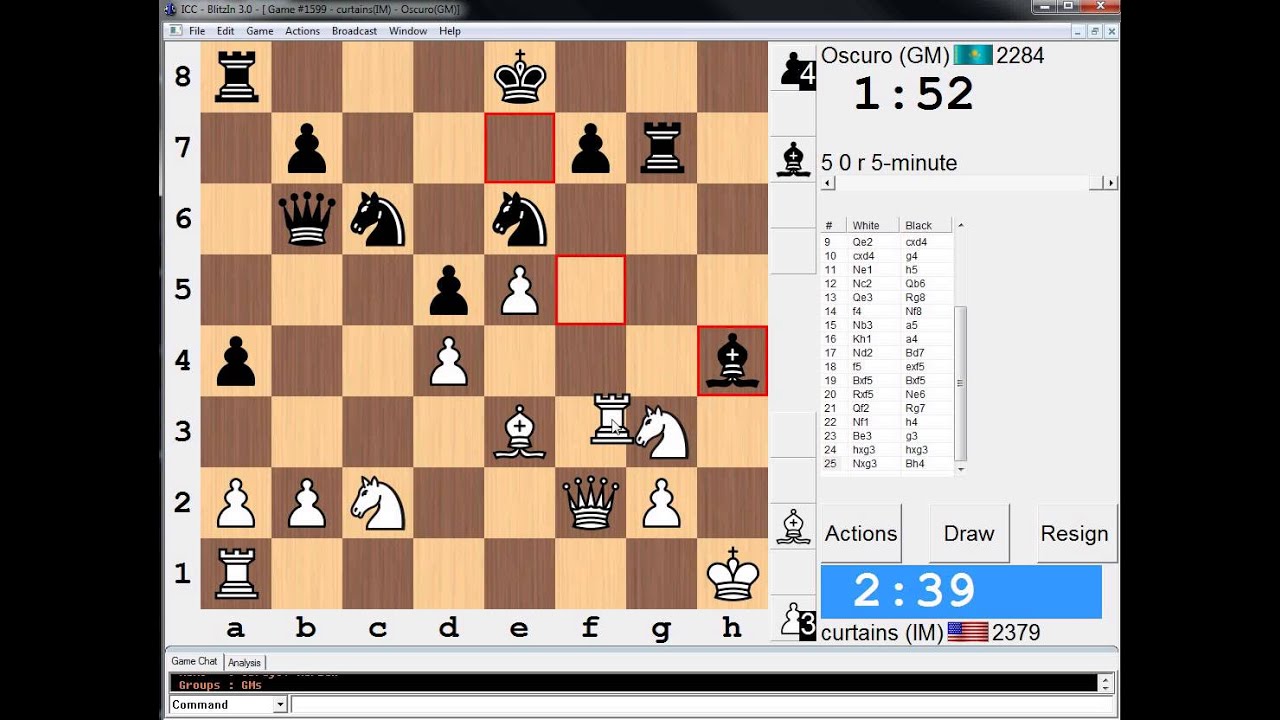The image size is (1280, 720).
Task: Click curtains (IM) player name
Action: click(882, 632)
